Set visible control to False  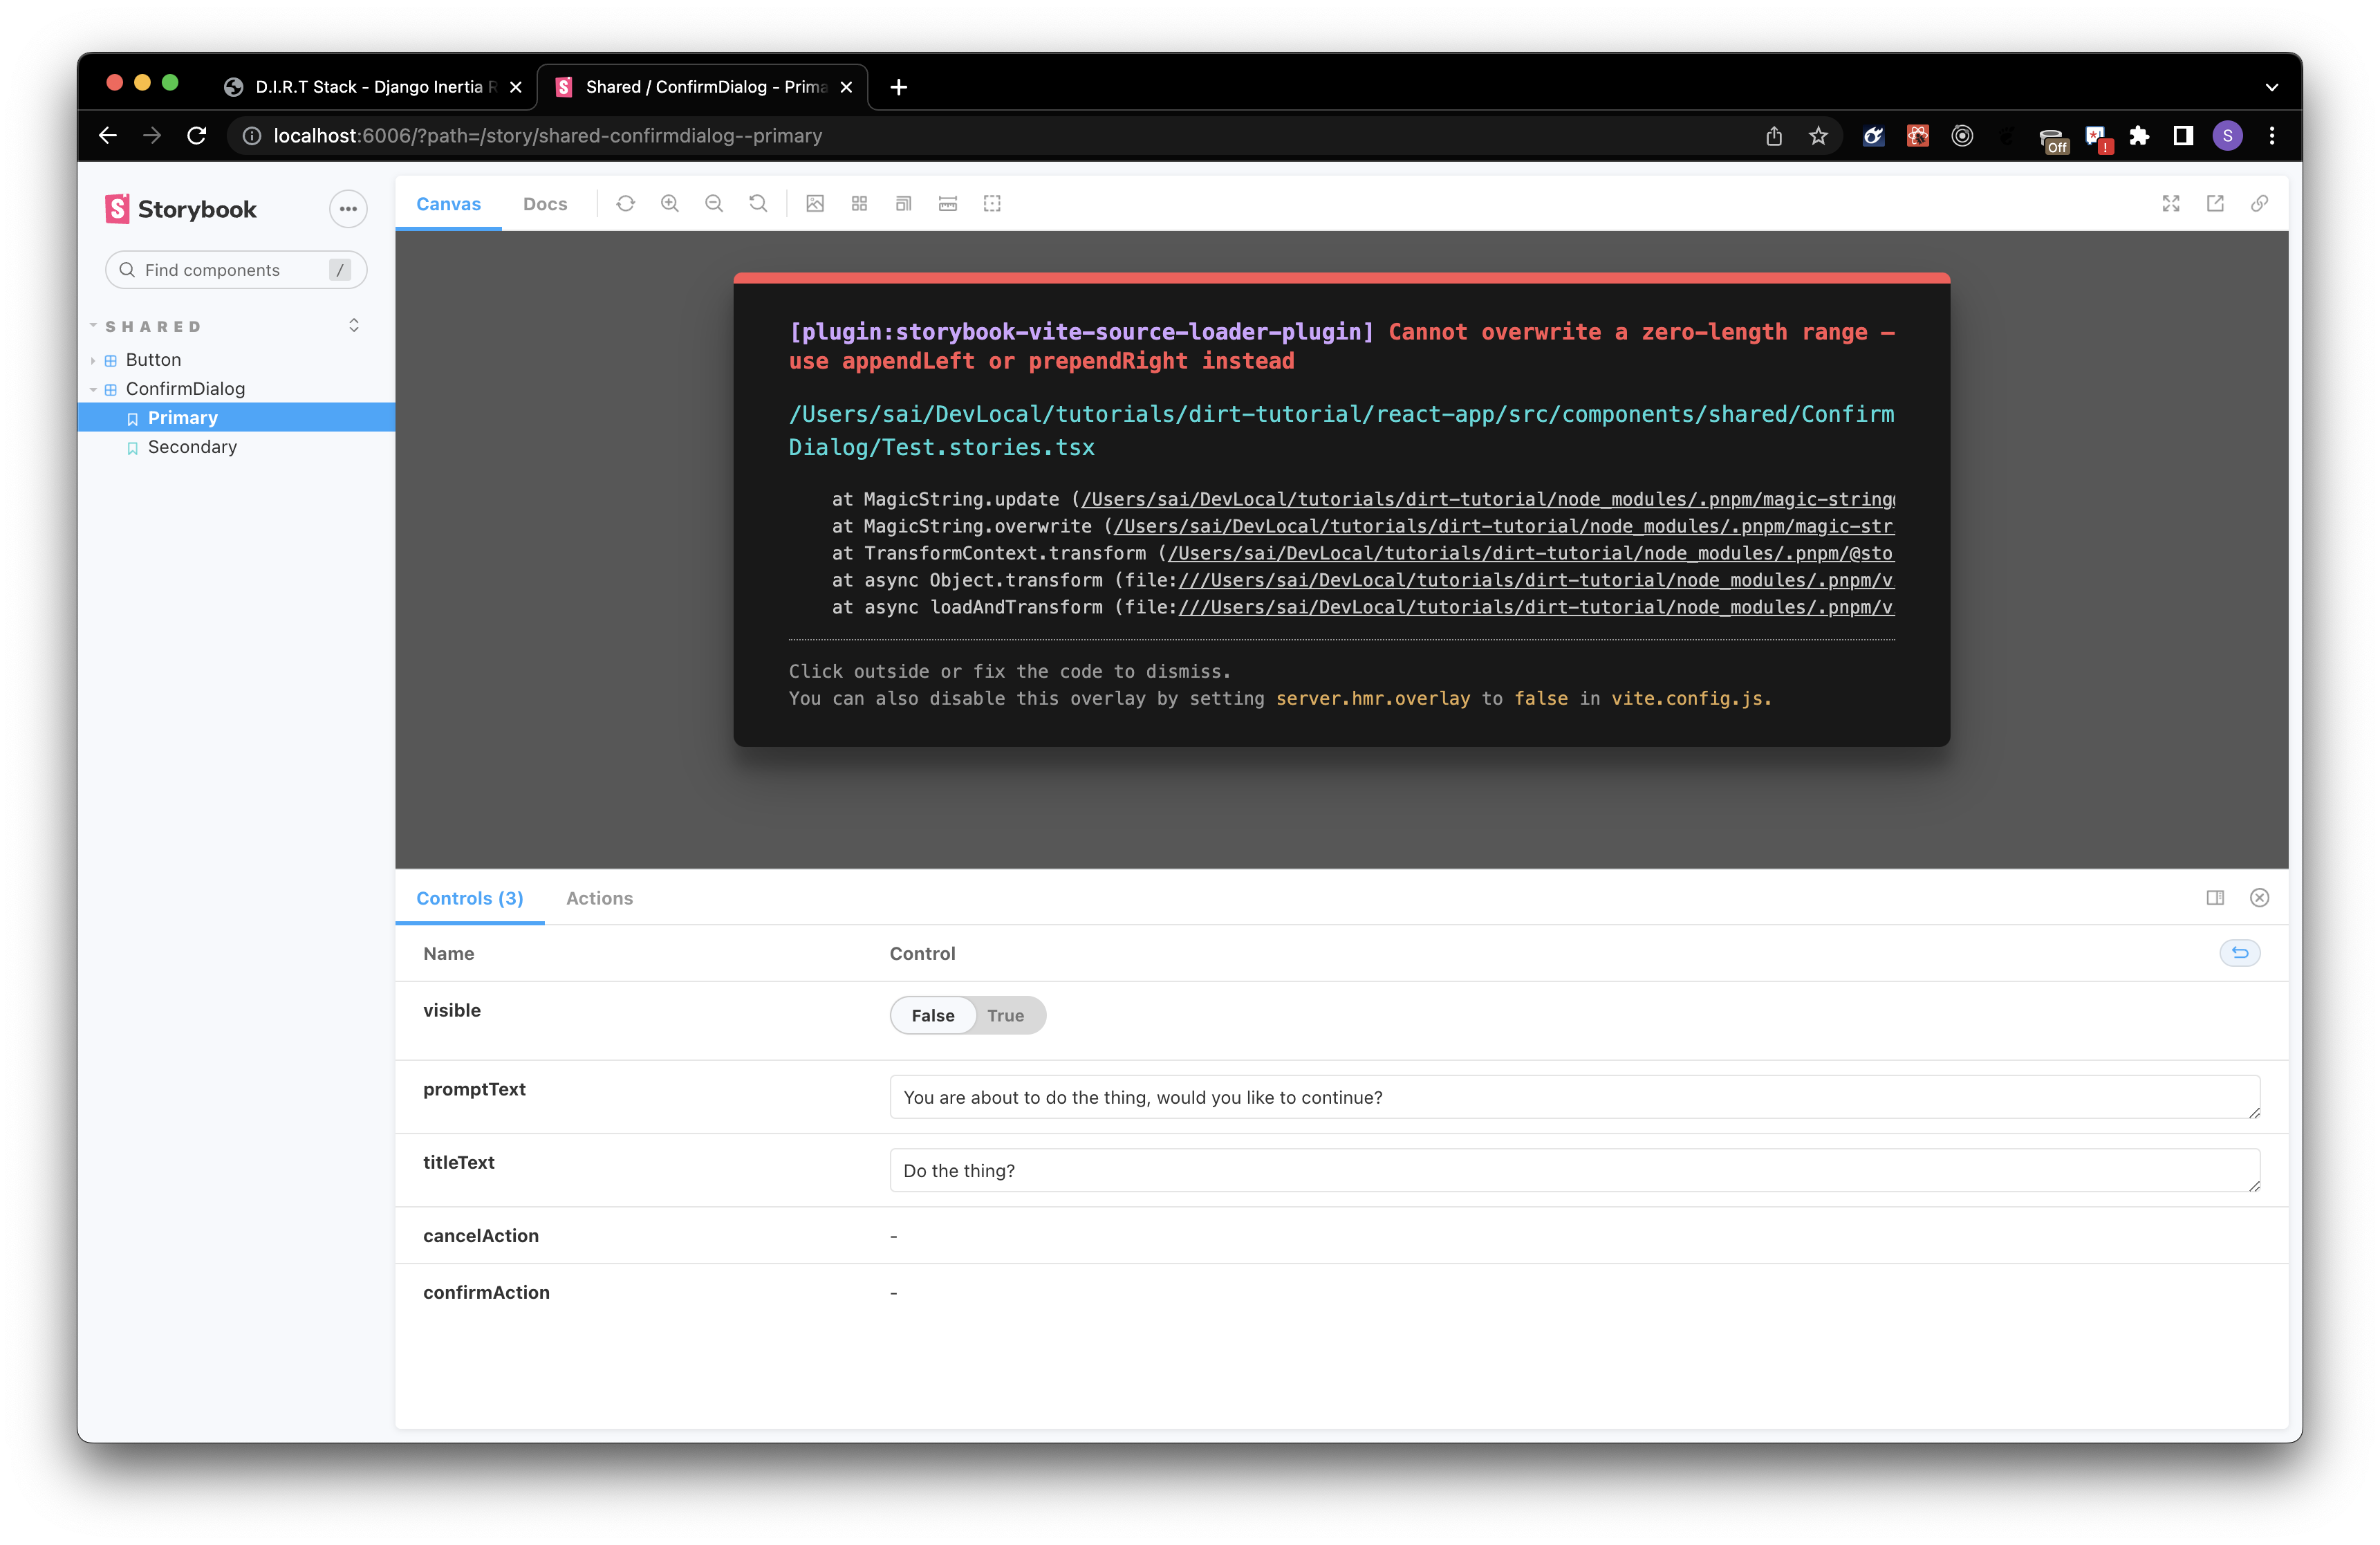click(932, 1015)
